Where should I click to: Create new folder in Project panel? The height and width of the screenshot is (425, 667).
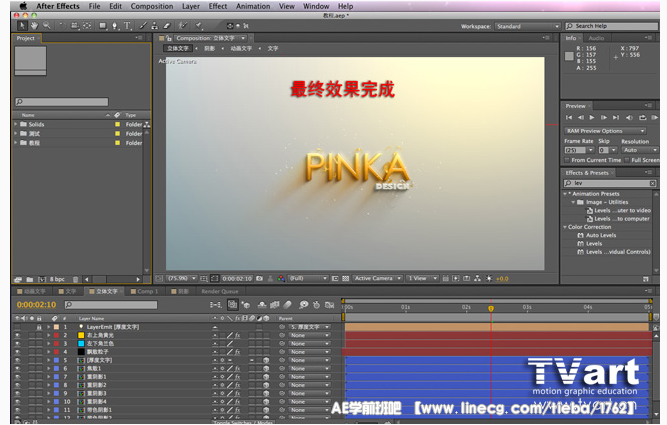29,280
